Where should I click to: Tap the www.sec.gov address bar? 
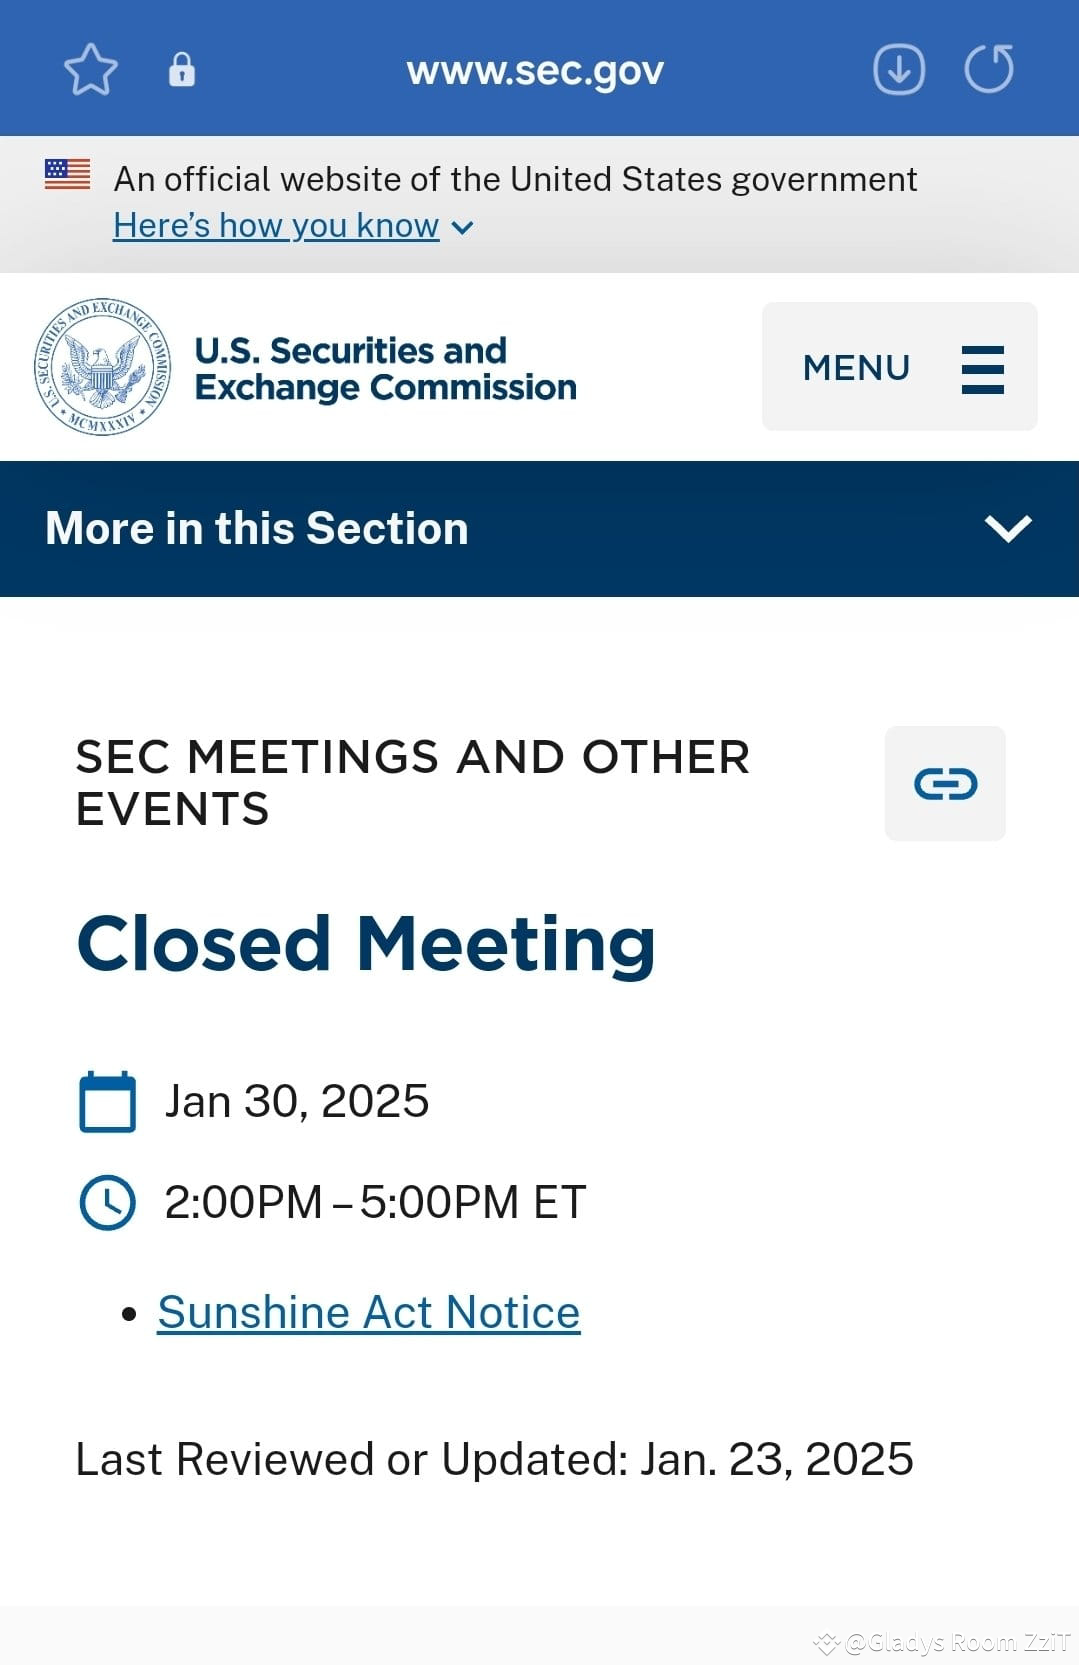point(535,71)
